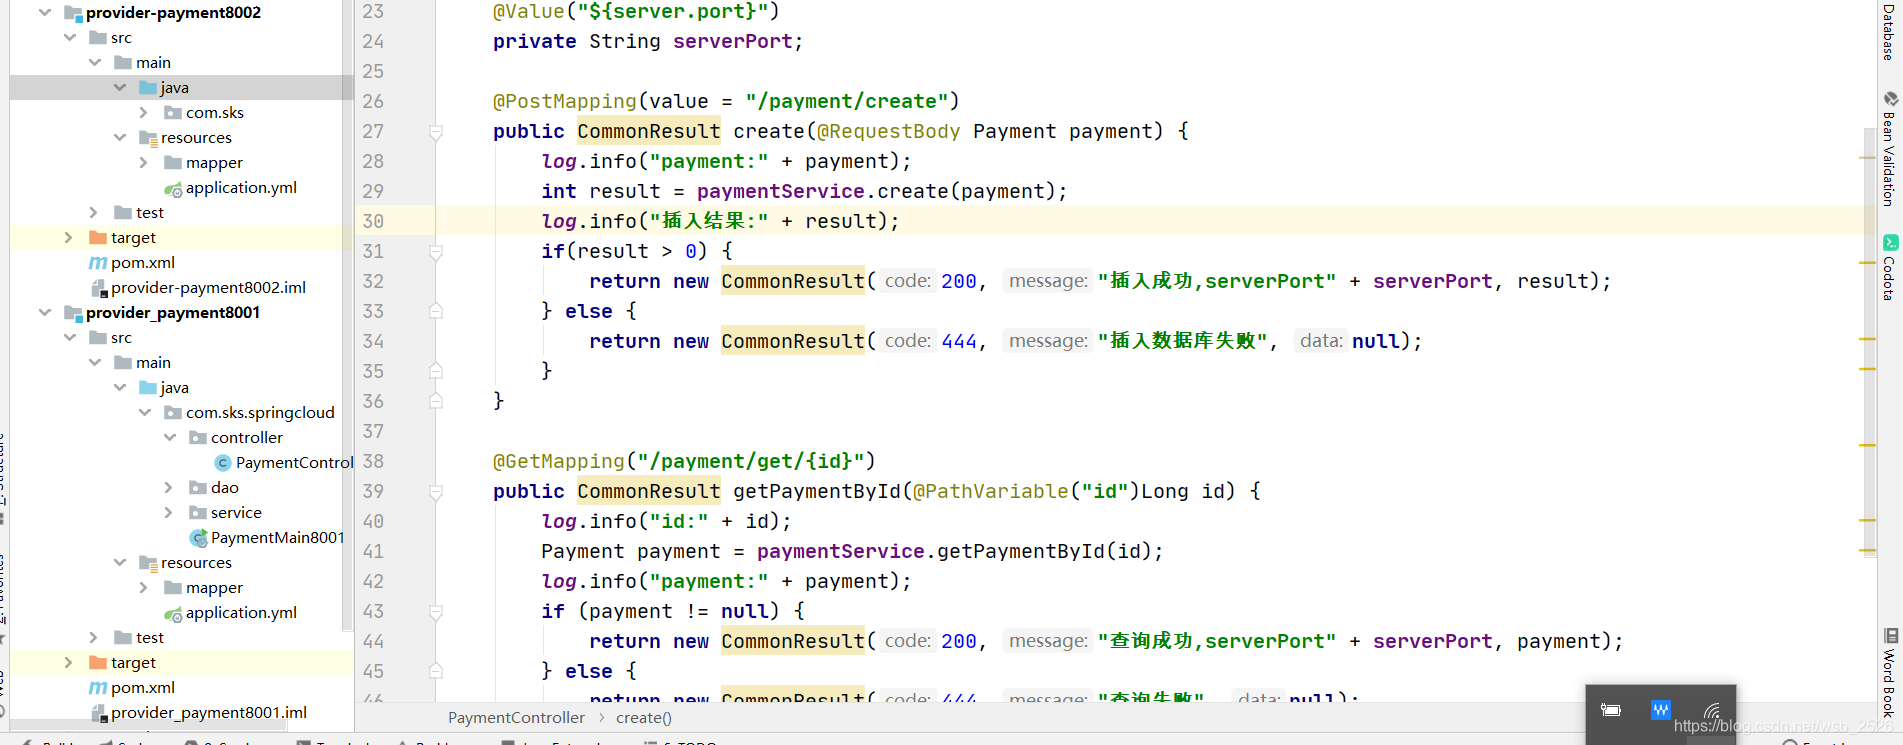Click the Maven pom.xml icon in provider-payment8002
This screenshot has width=1903, height=745.
98,263
